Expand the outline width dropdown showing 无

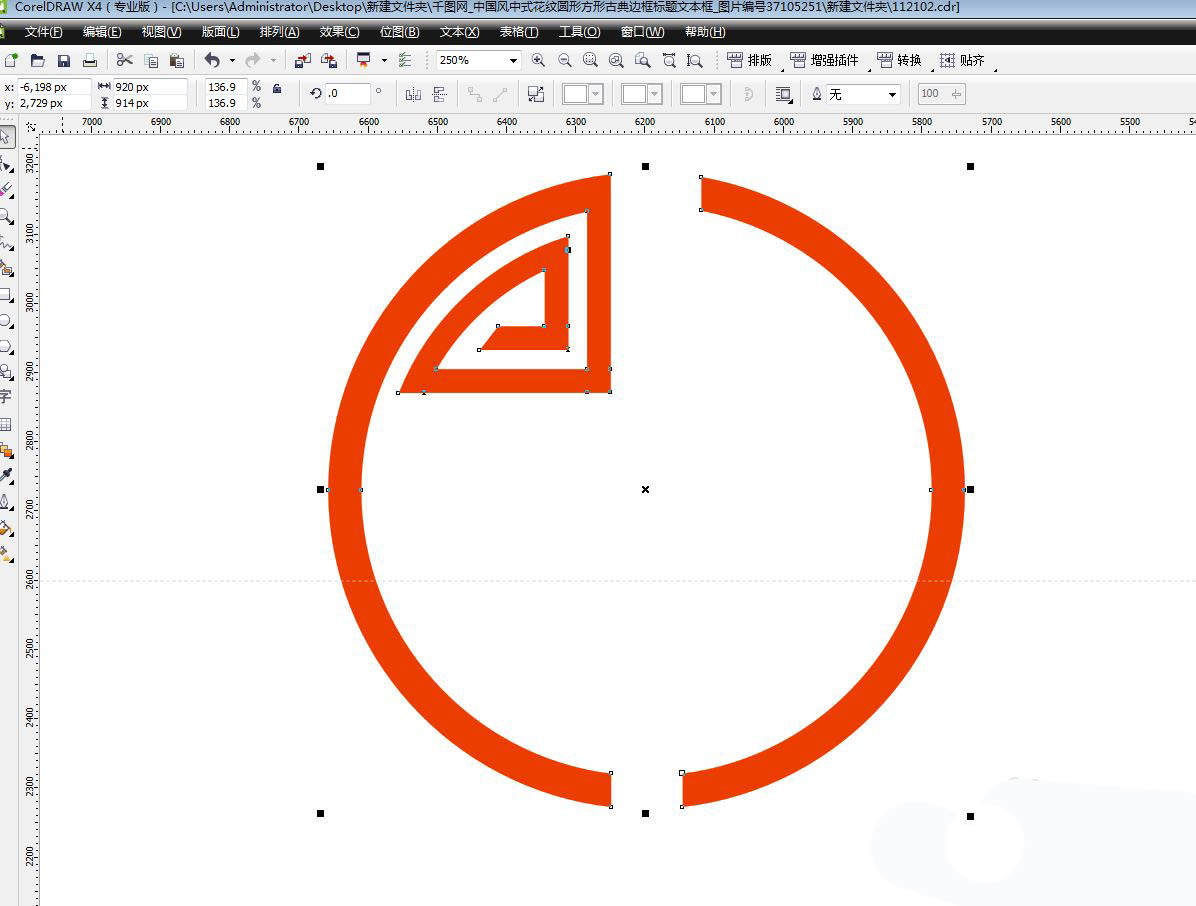tap(892, 94)
